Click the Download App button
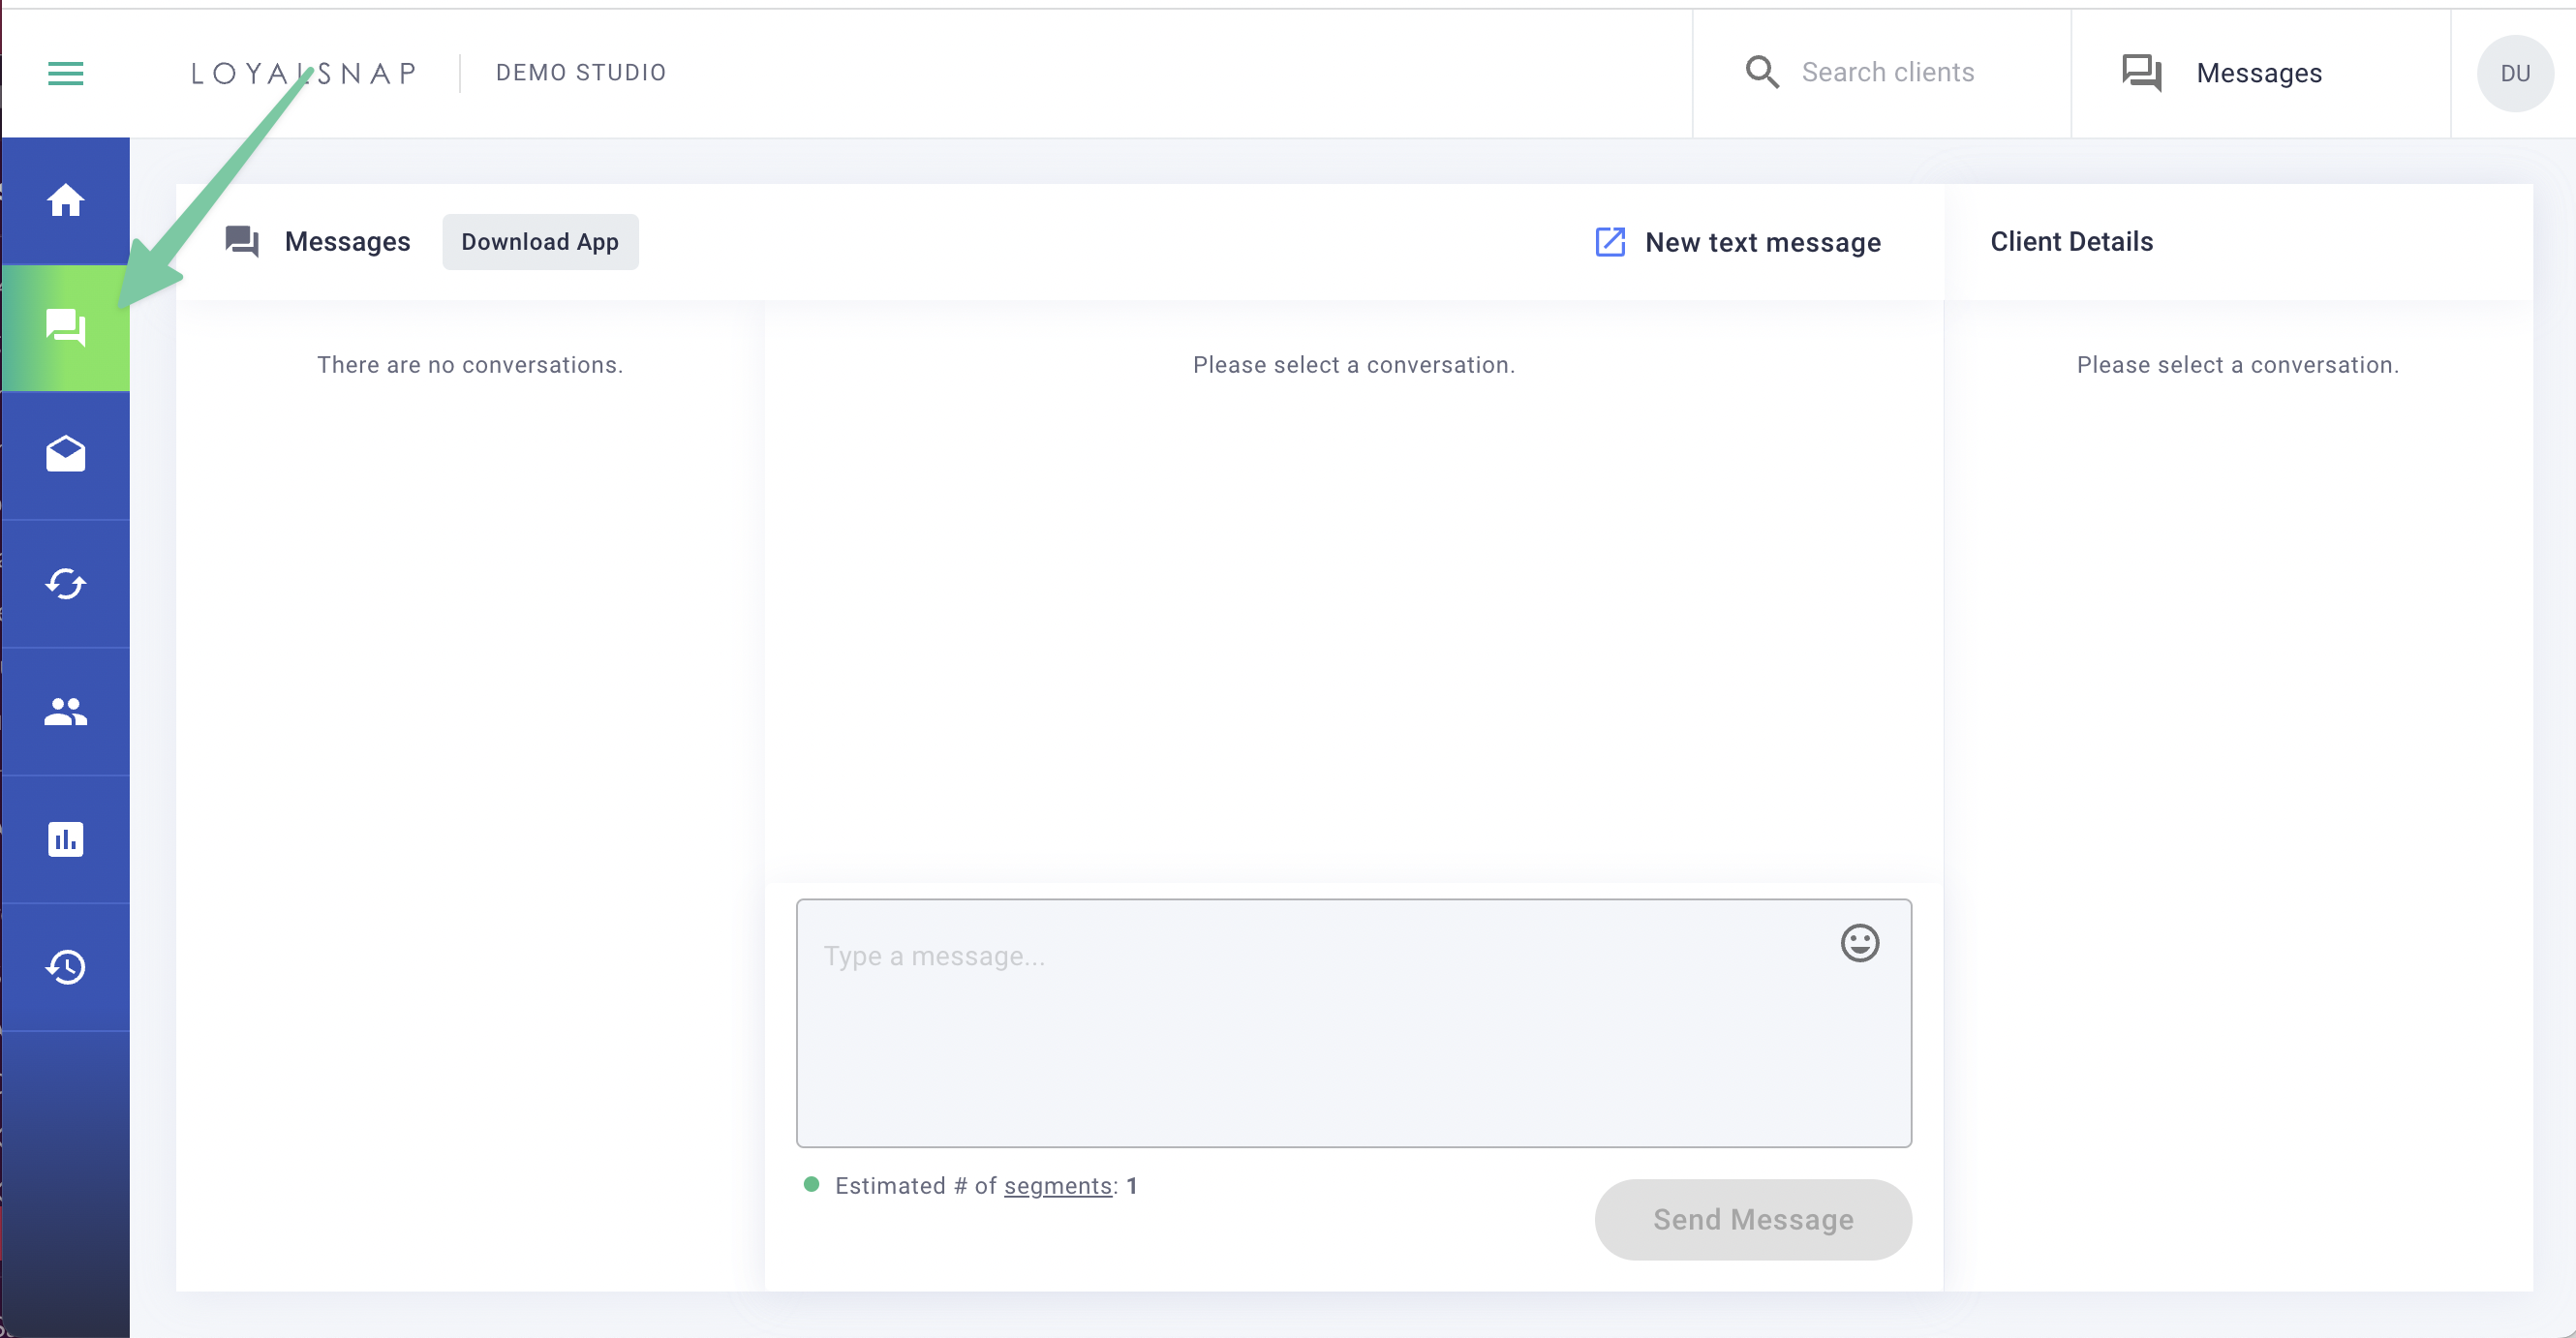Viewport: 2576px width, 1338px height. [x=540, y=241]
